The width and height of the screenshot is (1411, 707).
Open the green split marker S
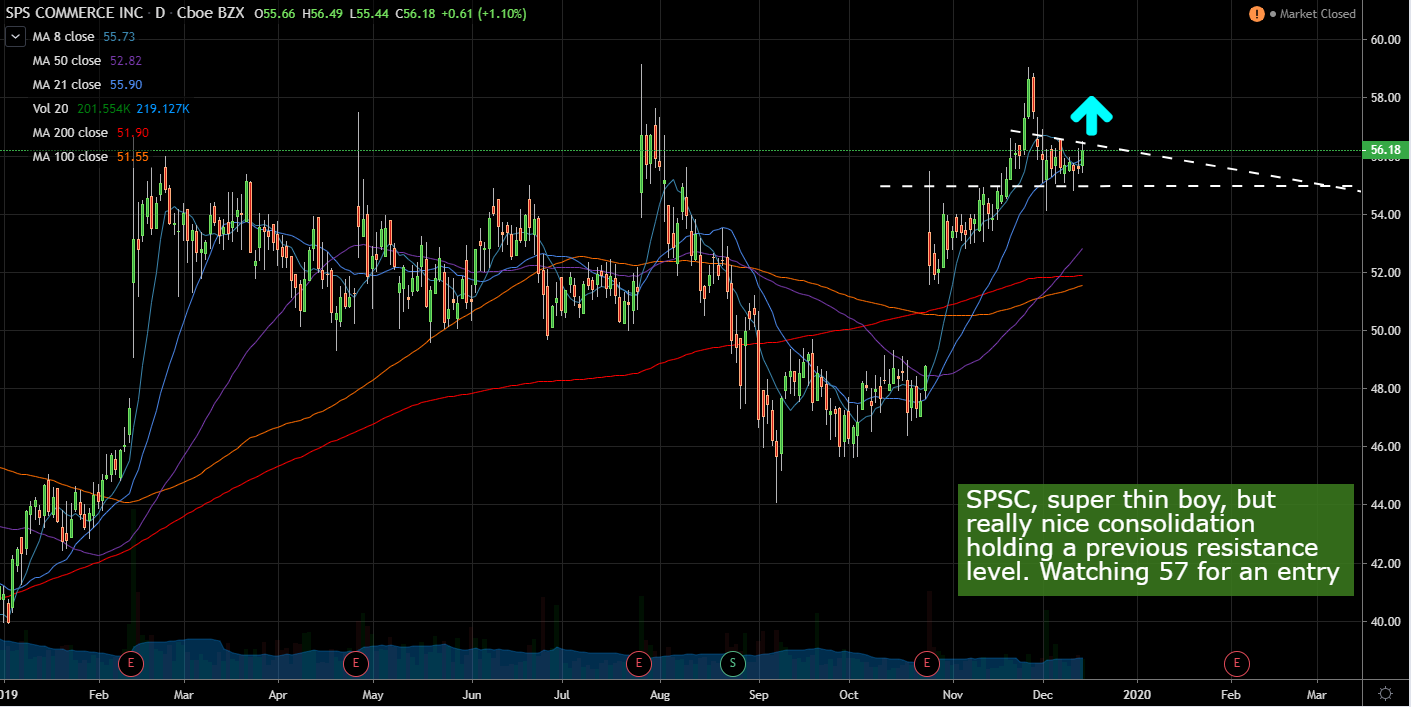732,662
